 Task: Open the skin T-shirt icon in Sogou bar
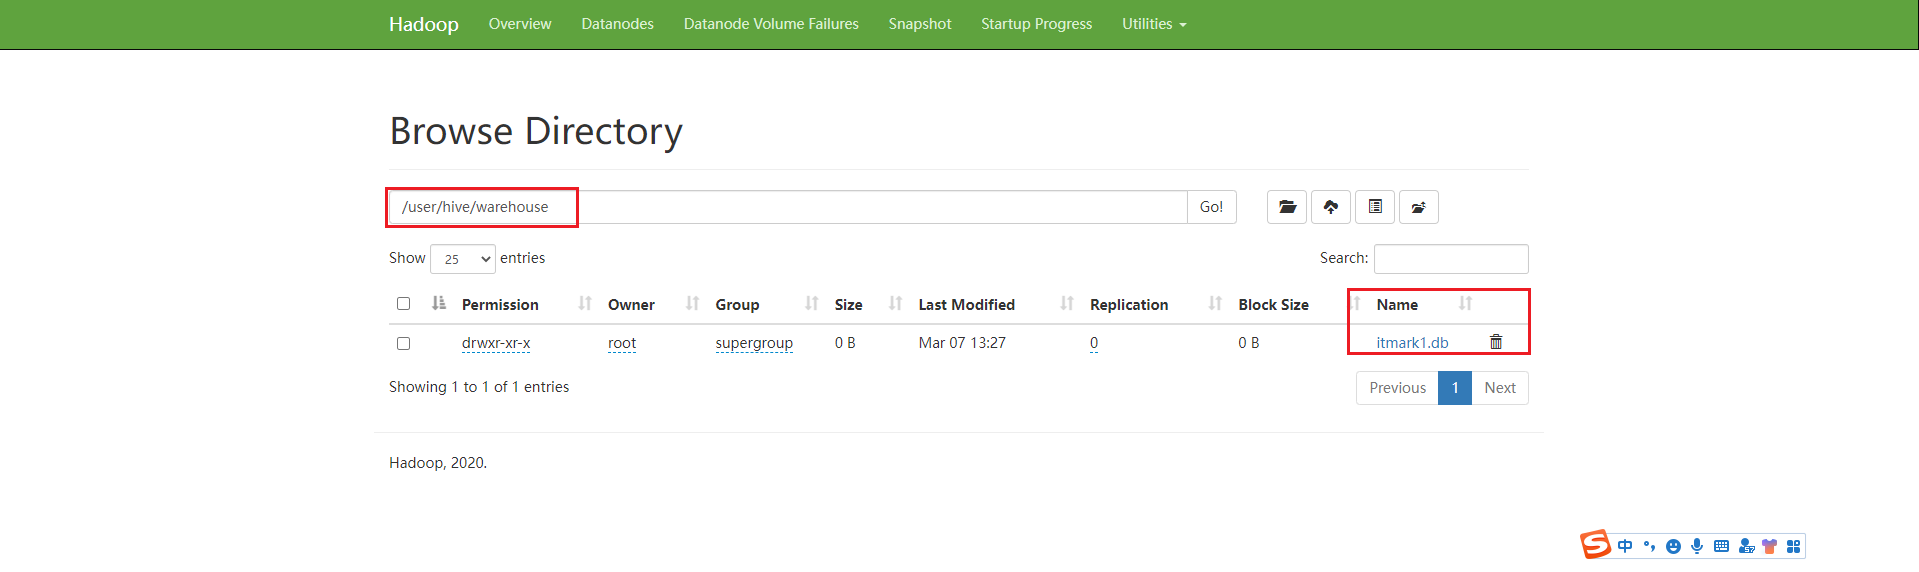(1770, 546)
